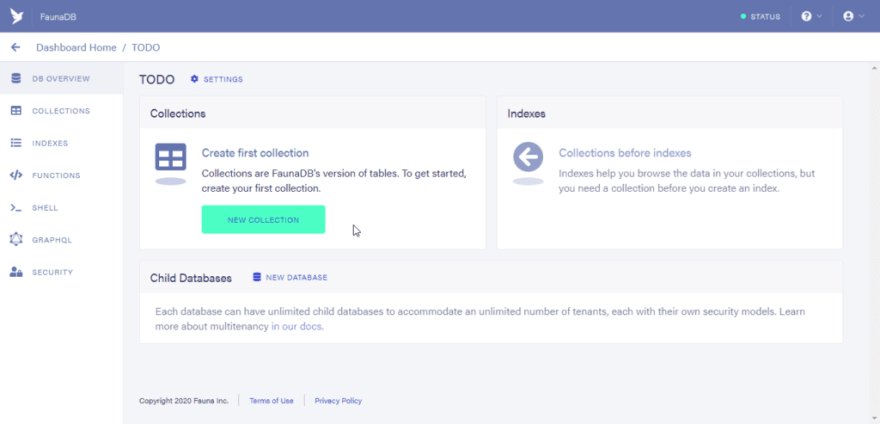
Task: Click the user account avatar icon
Action: [x=848, y=16]
